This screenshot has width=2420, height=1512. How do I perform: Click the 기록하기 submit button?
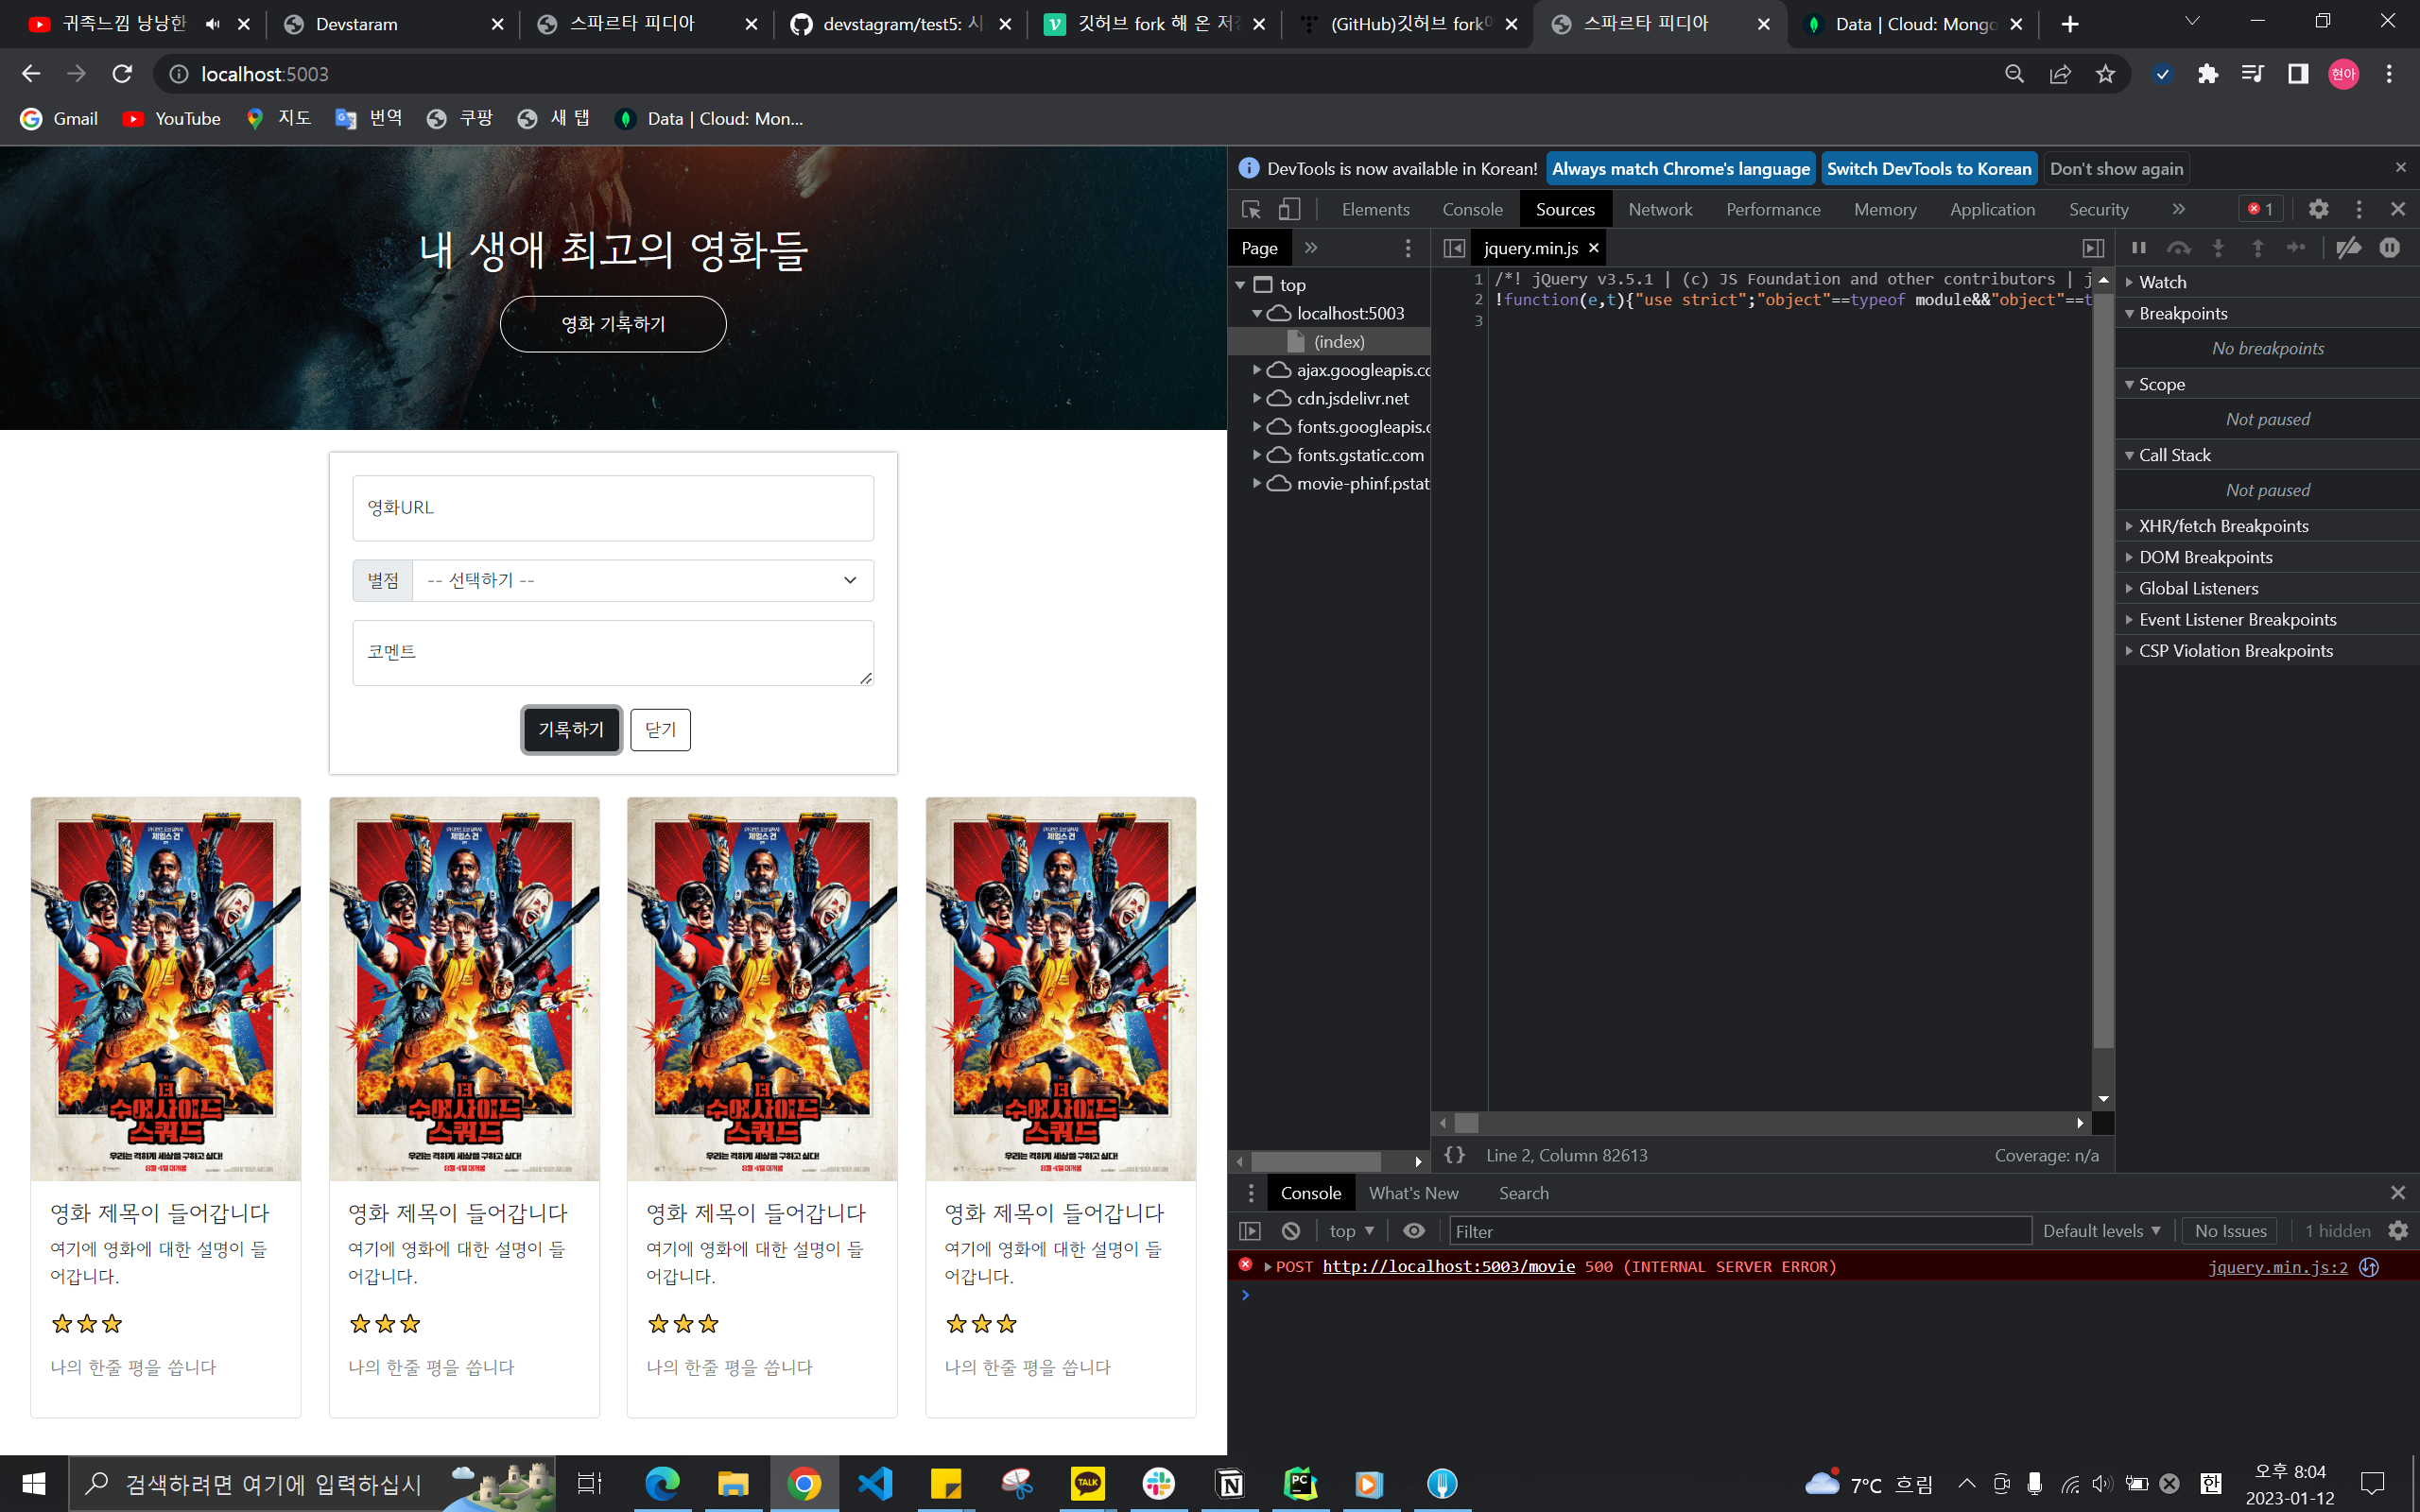coord(571,729)
